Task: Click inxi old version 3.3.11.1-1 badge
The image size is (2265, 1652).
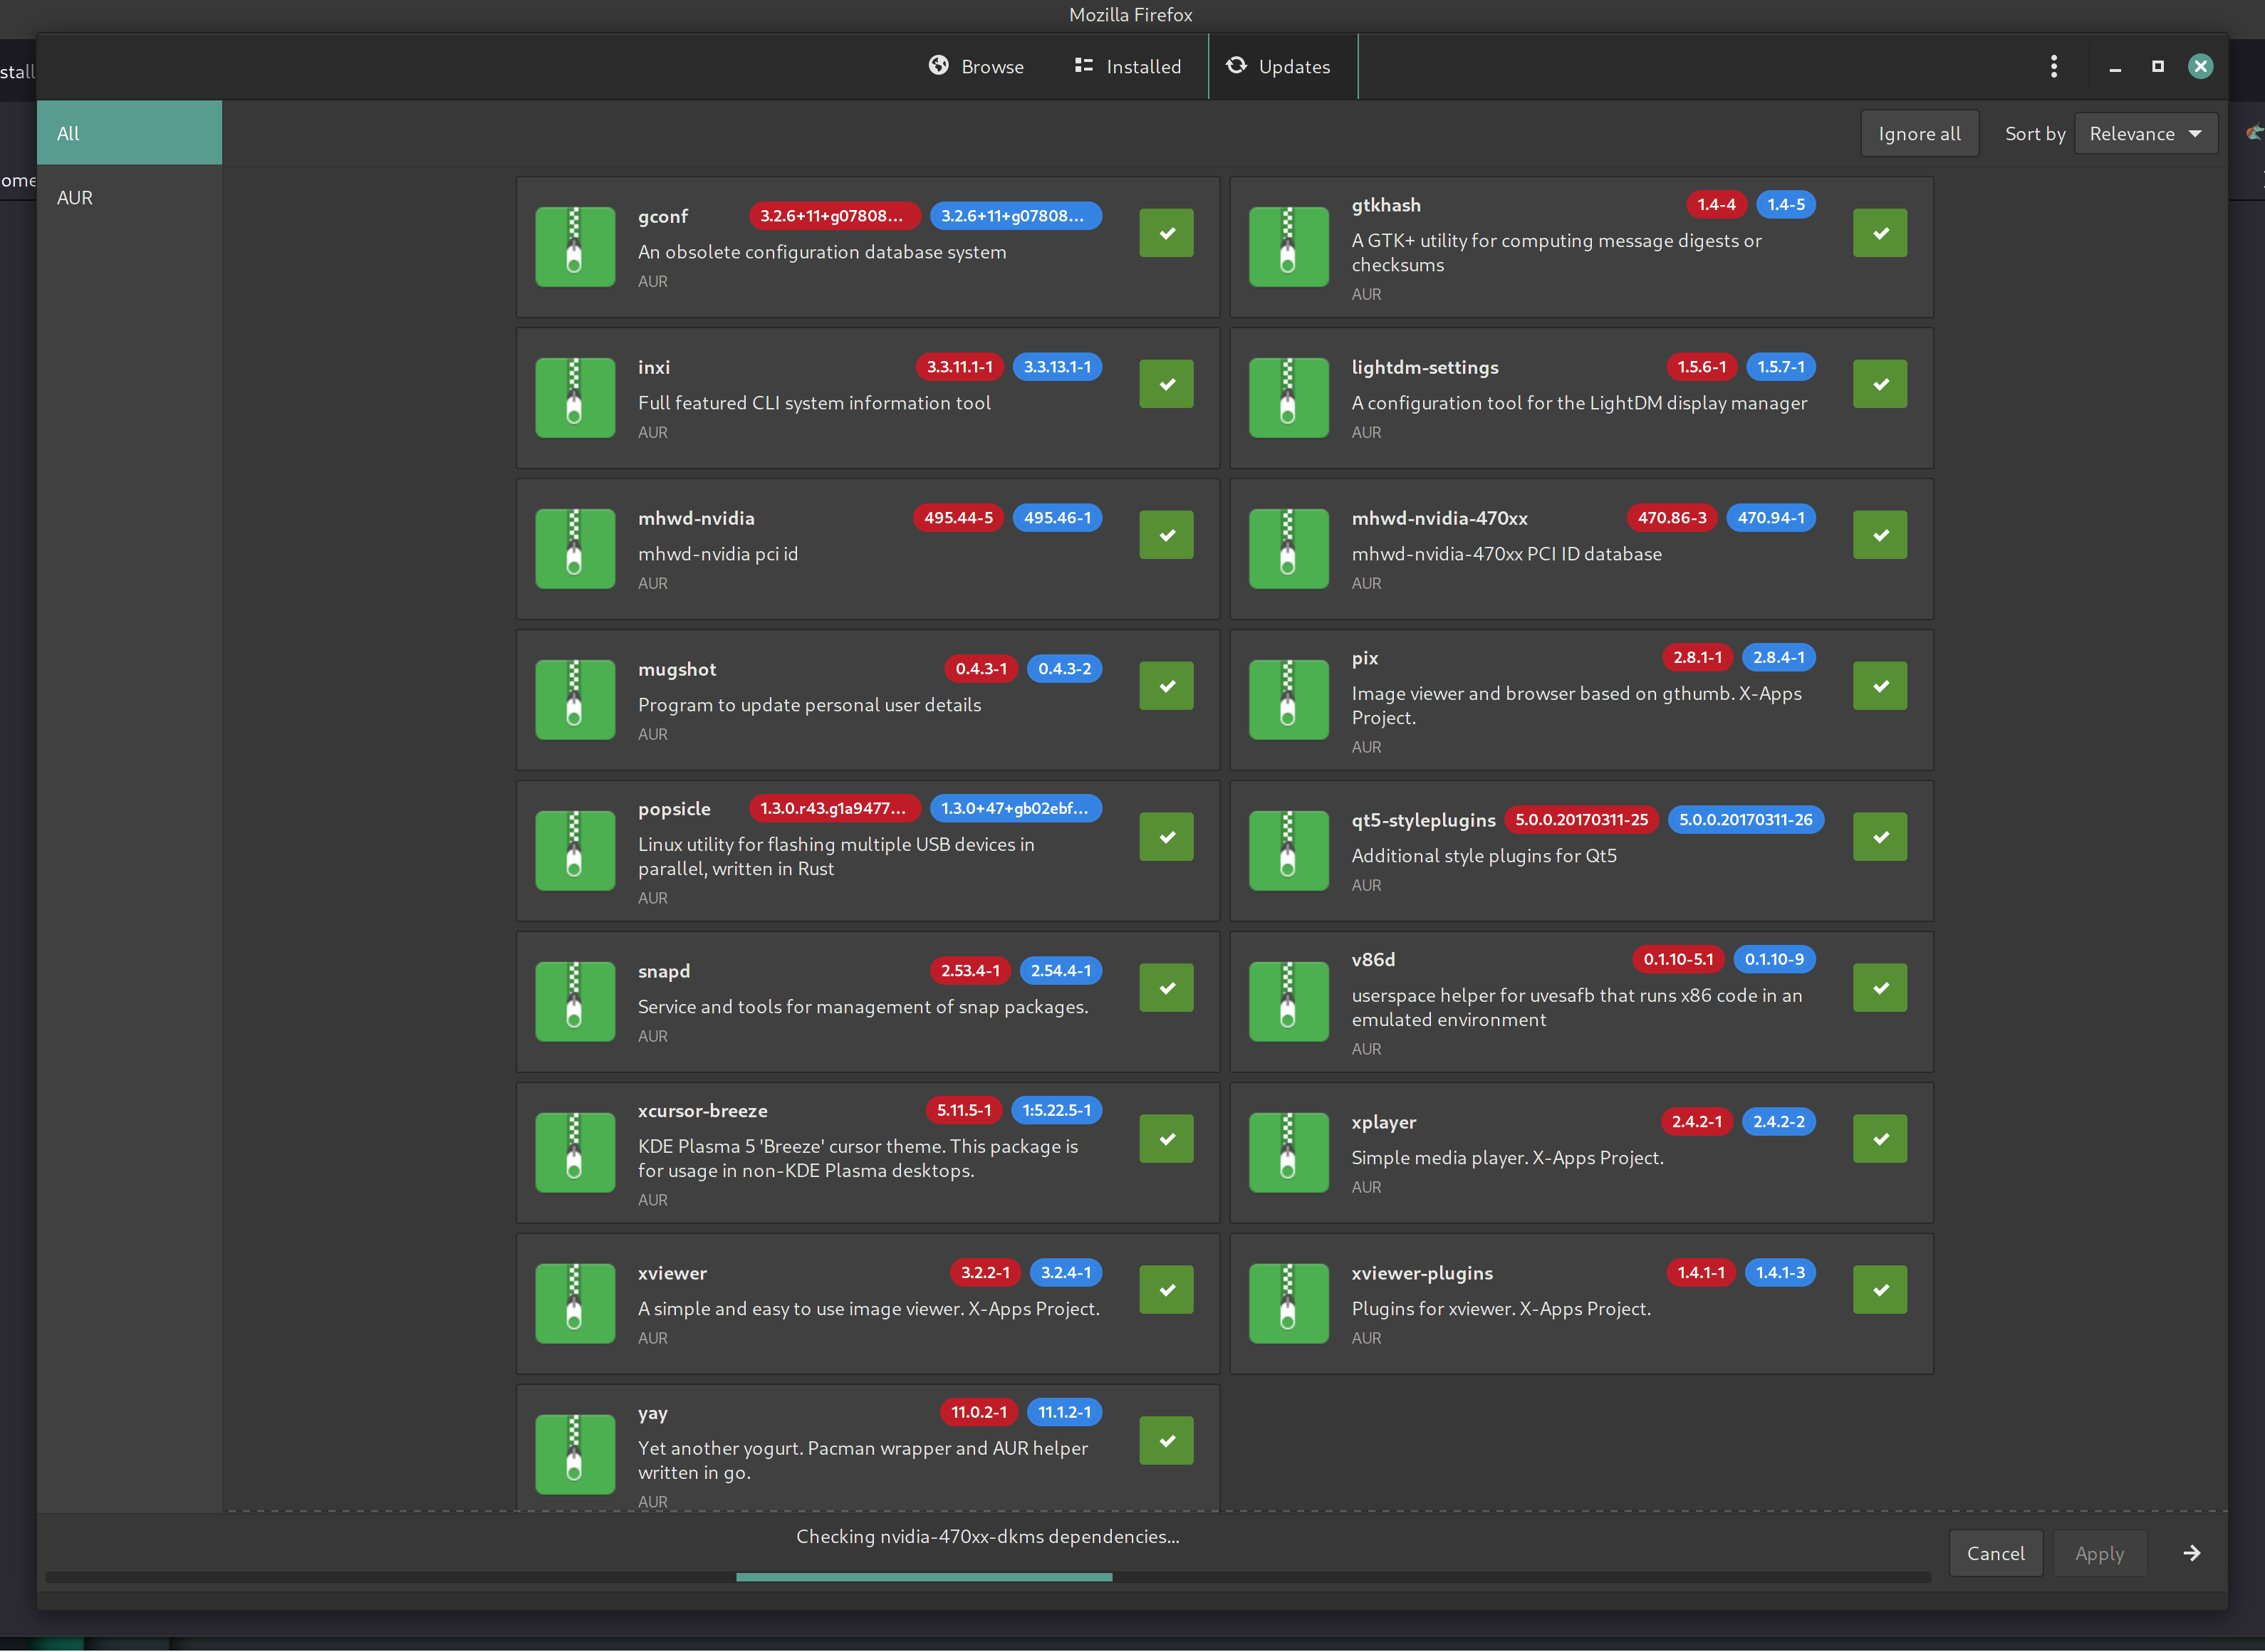Action: tap(960, 367)
